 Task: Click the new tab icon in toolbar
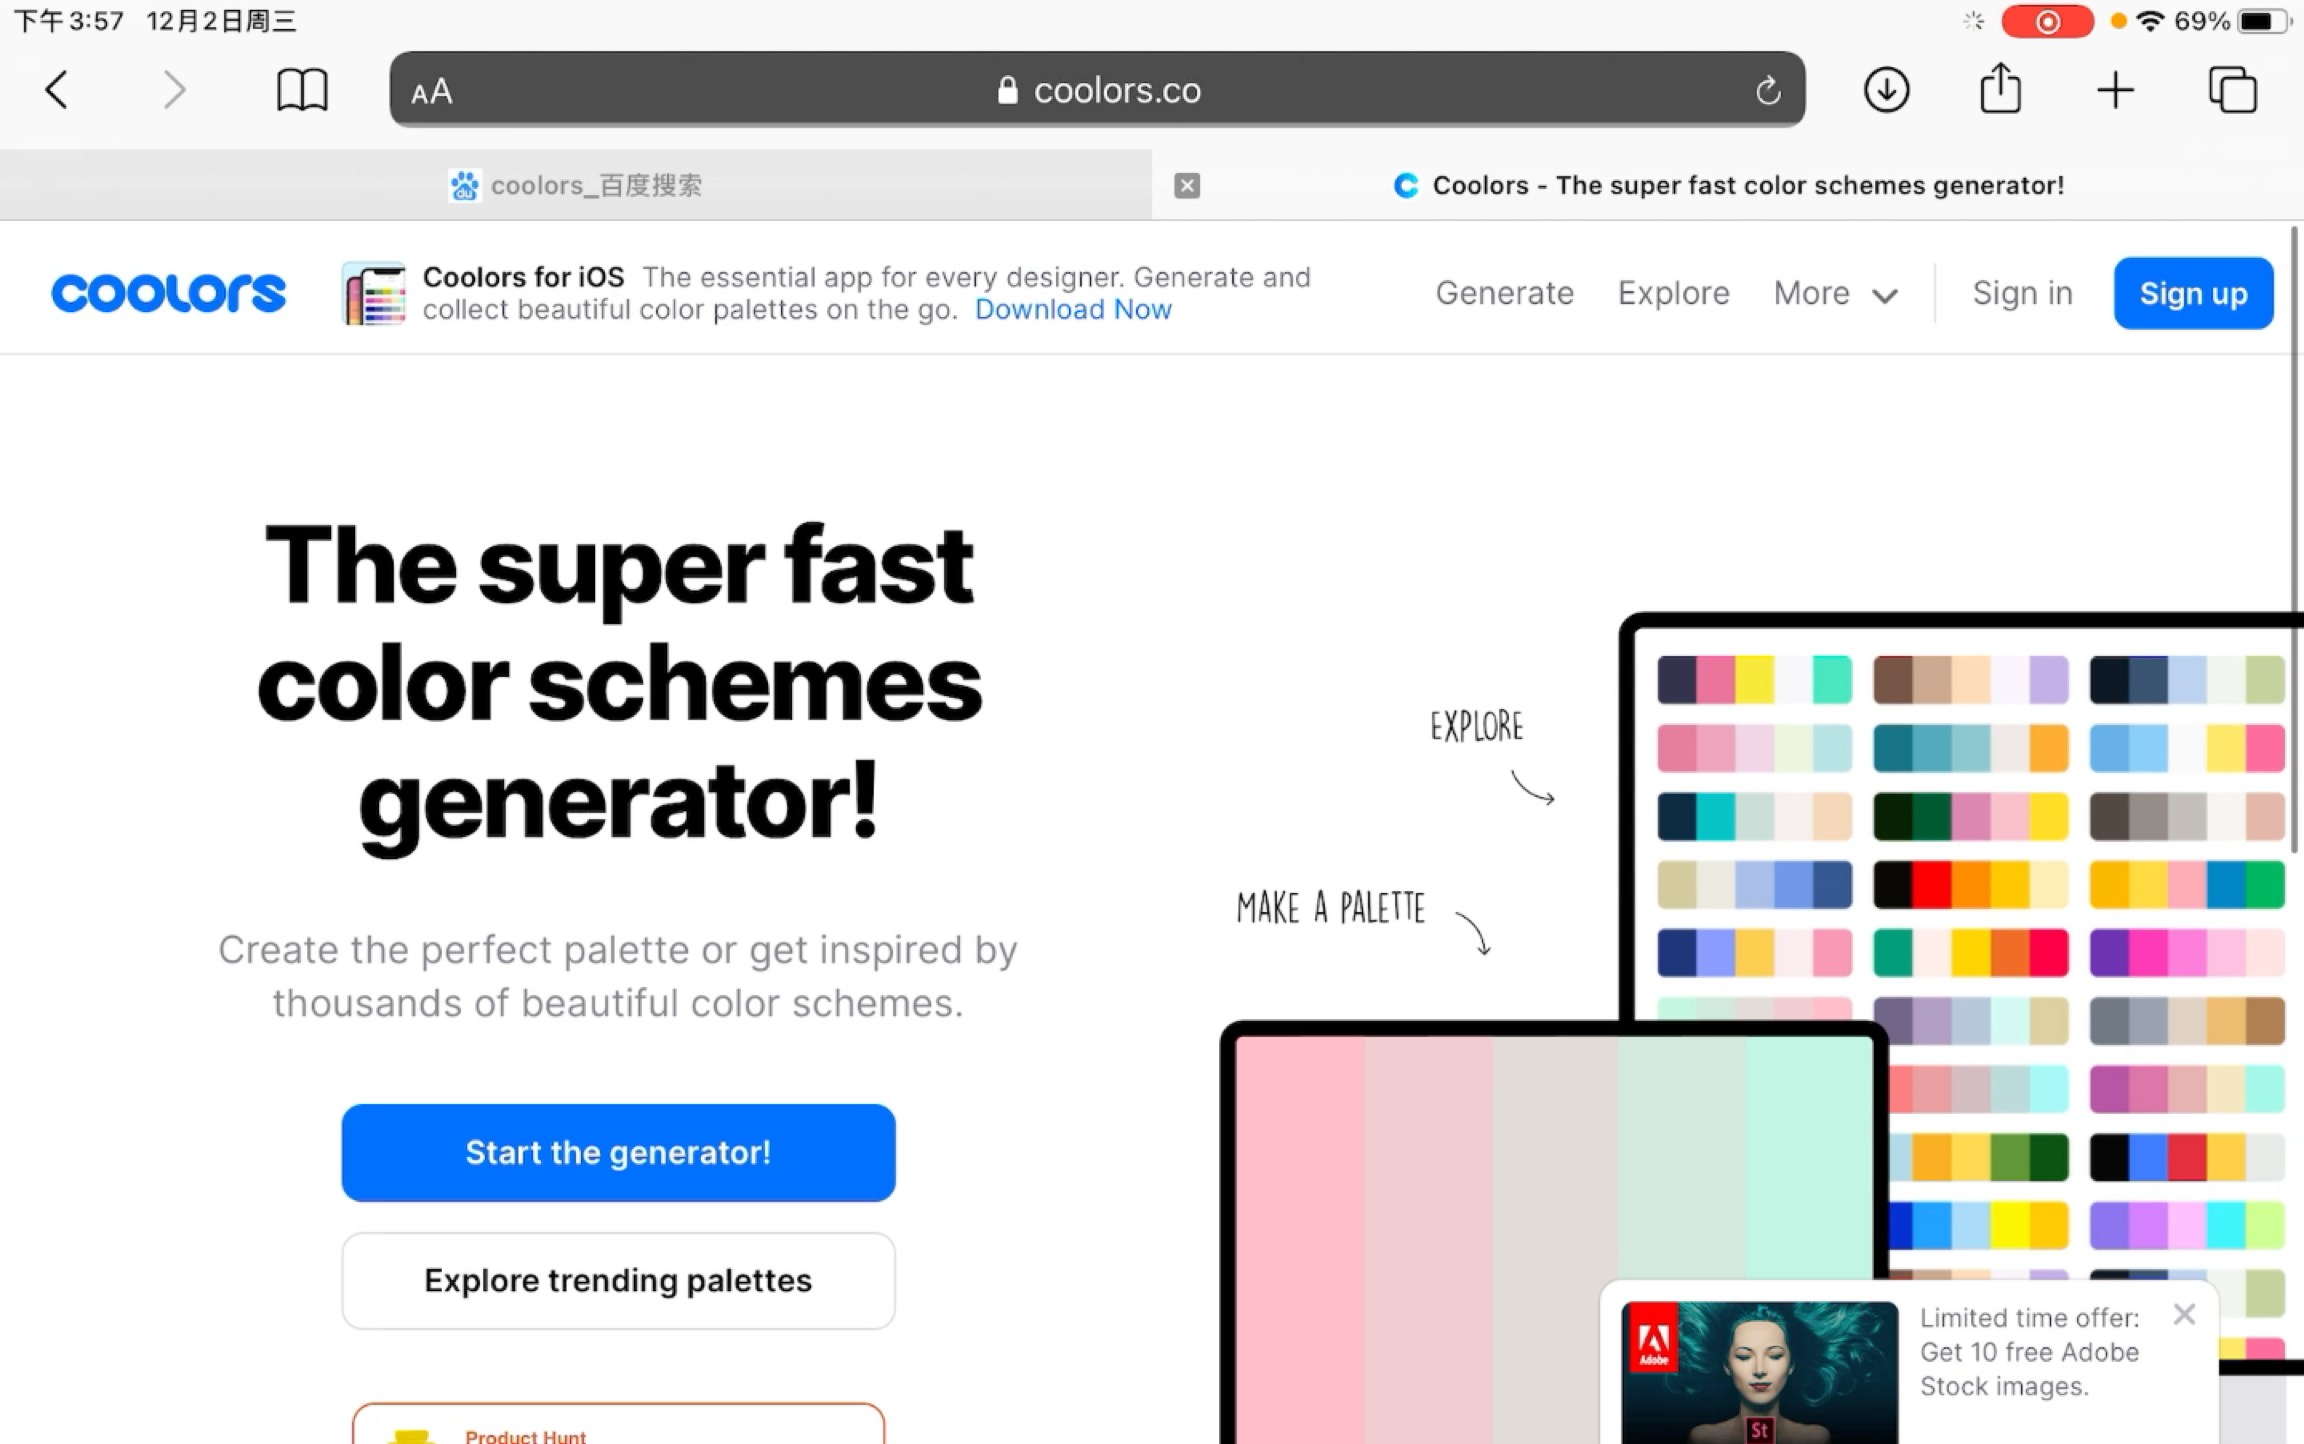point(2116,90)
